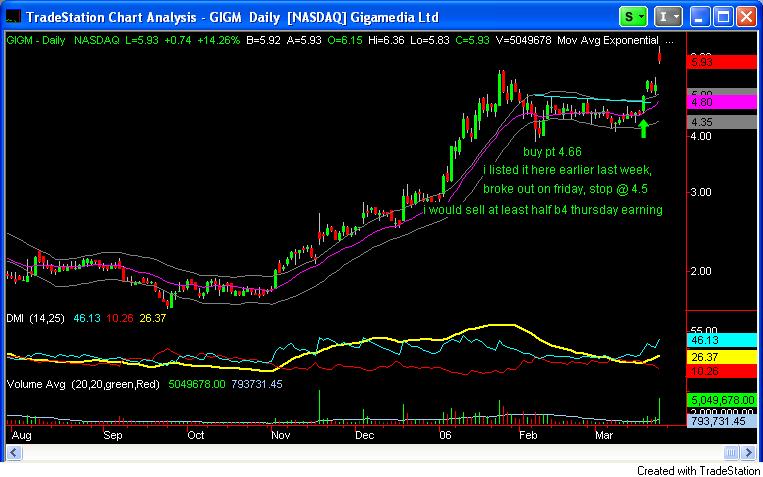Click the 'Dec' date axis label
763x477 pixels.
(x=364, y=435)
